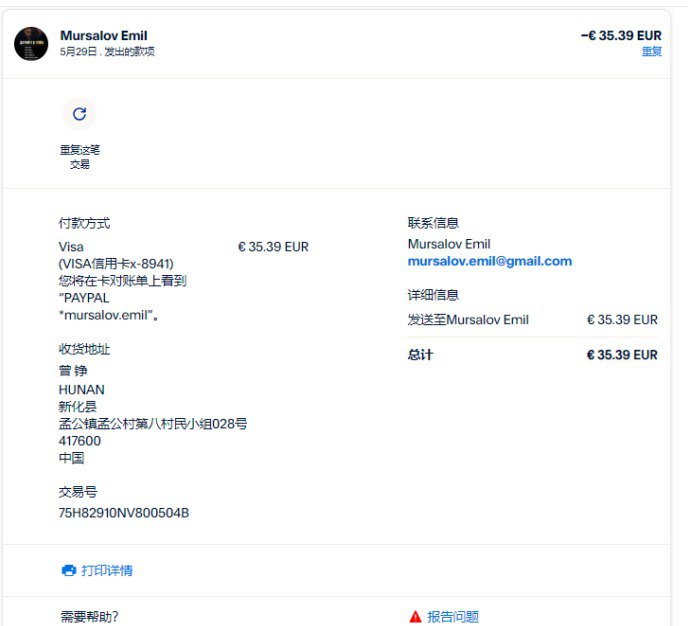Open the 报告问题 link
This screenshot has width=688, height=626.
click(453, 617)
